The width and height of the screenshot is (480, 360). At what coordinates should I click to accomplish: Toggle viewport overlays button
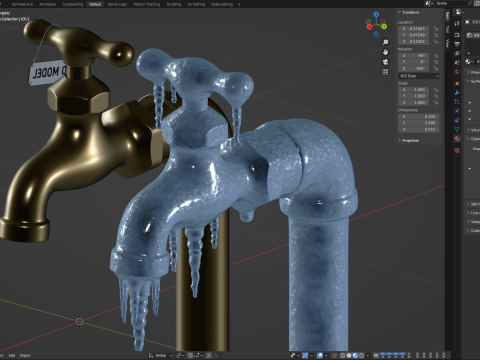point(320,355)
